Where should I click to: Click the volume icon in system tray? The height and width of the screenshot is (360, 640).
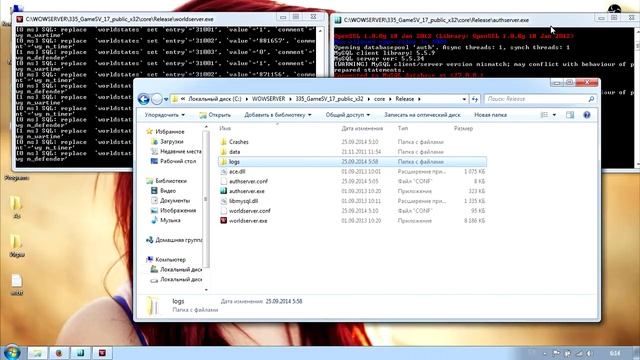(x=589, y=353)
